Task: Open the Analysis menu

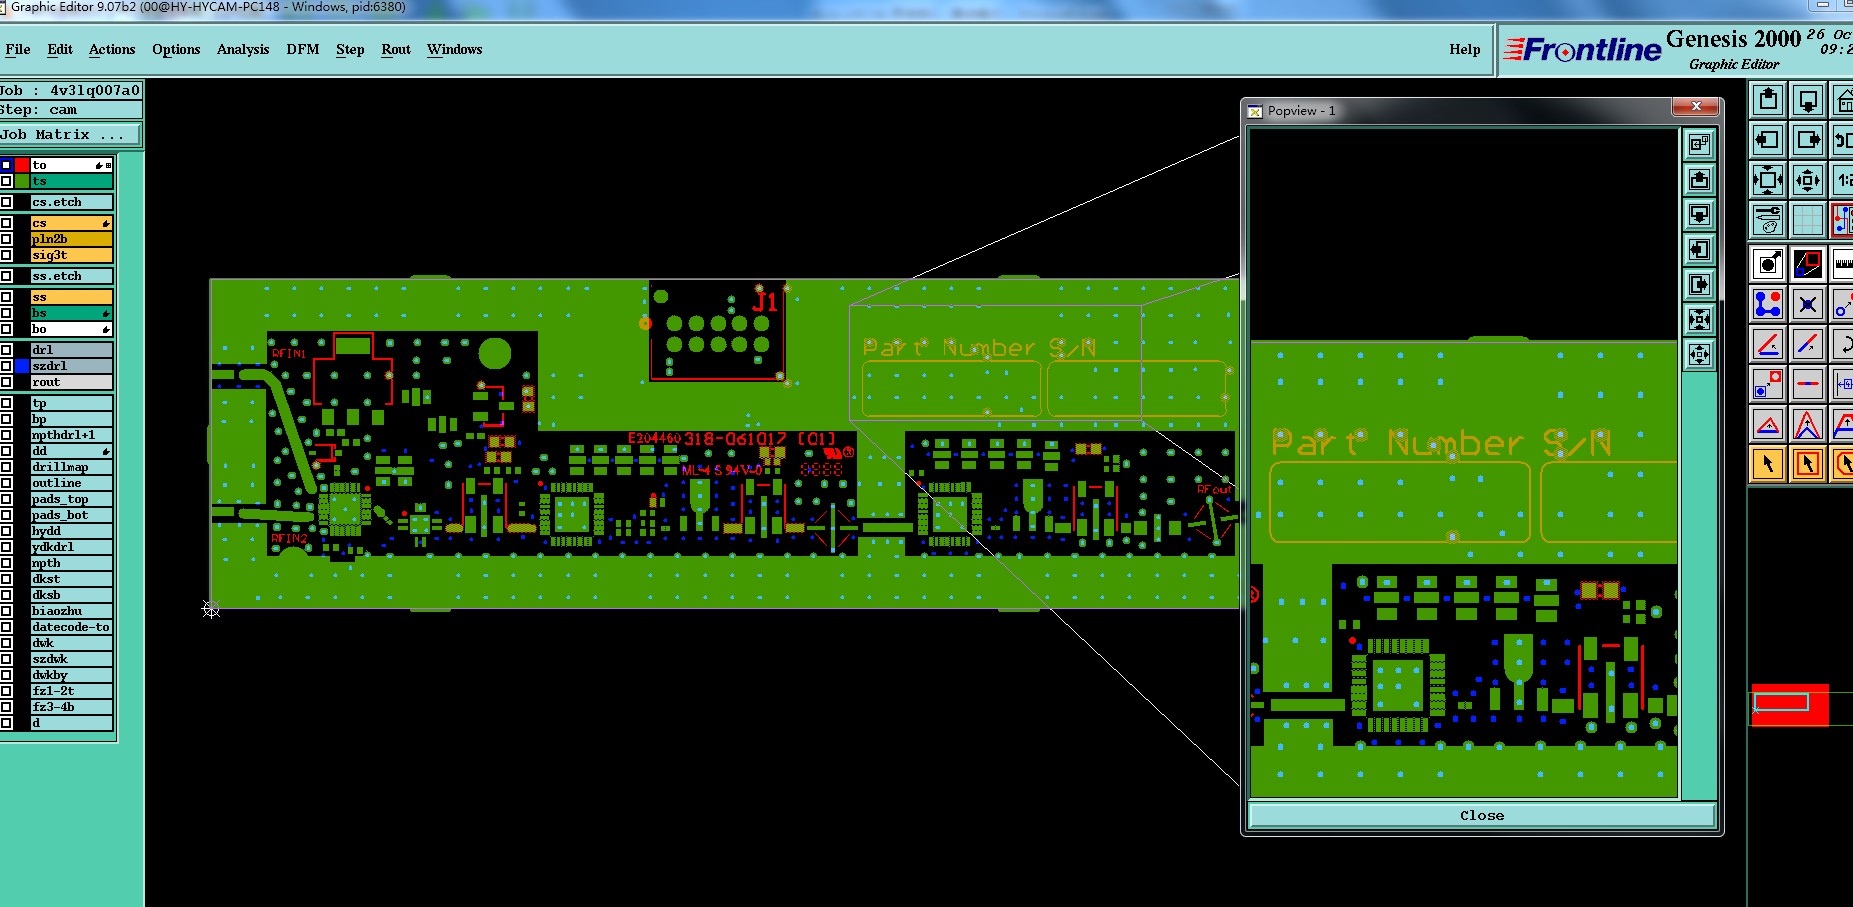Action: pyautogui.click(x=243, y=49)
